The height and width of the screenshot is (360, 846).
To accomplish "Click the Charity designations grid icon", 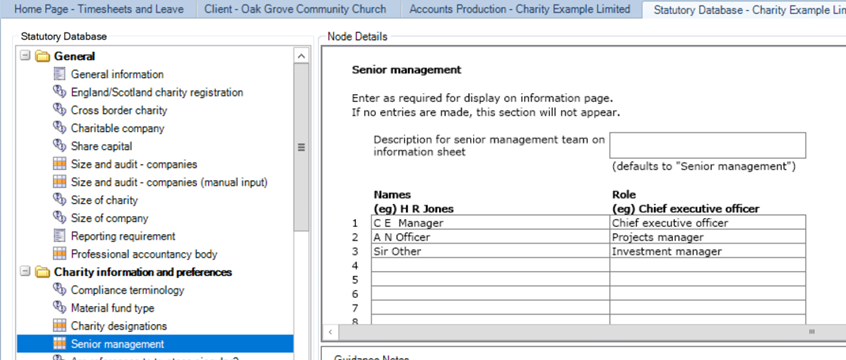I will tap(60, 325).
